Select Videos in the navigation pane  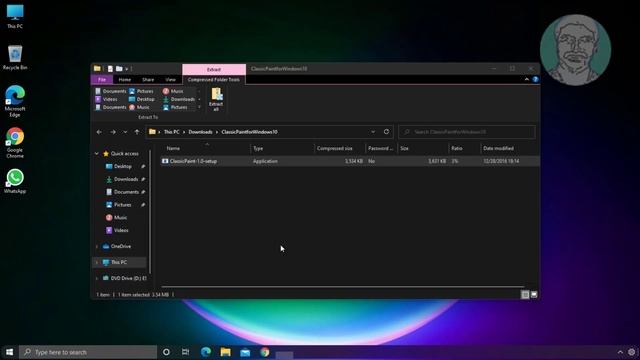point(121,230)
